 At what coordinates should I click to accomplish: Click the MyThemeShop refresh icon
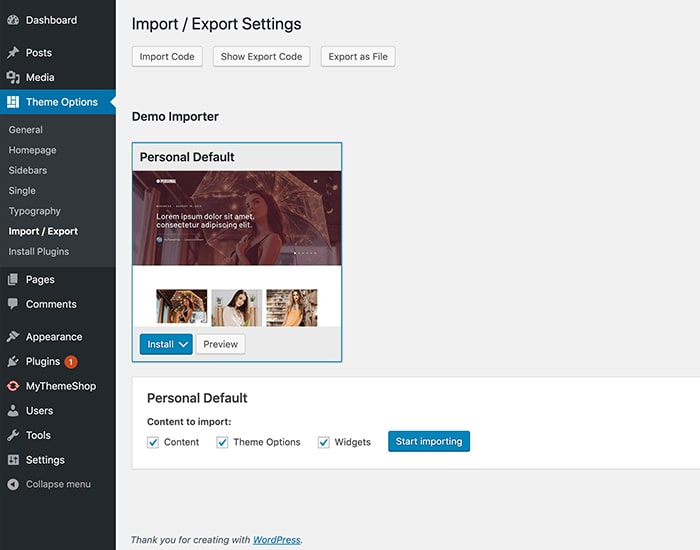coord(13,386)
